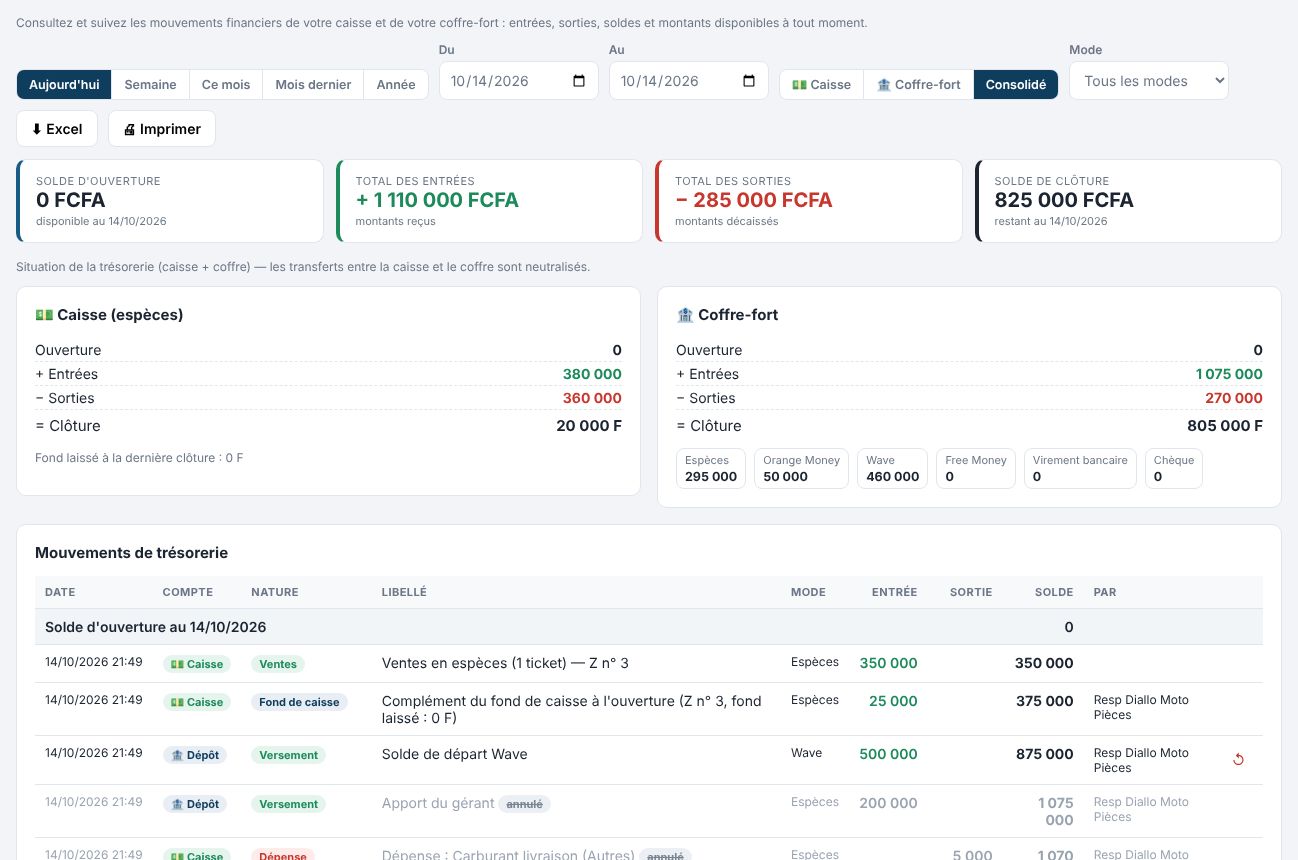The height and width of the screenshot is (860, 1298).
Task: Click the '− 285 000 FCFA' total sorties amount
Action: click(754, 200)
